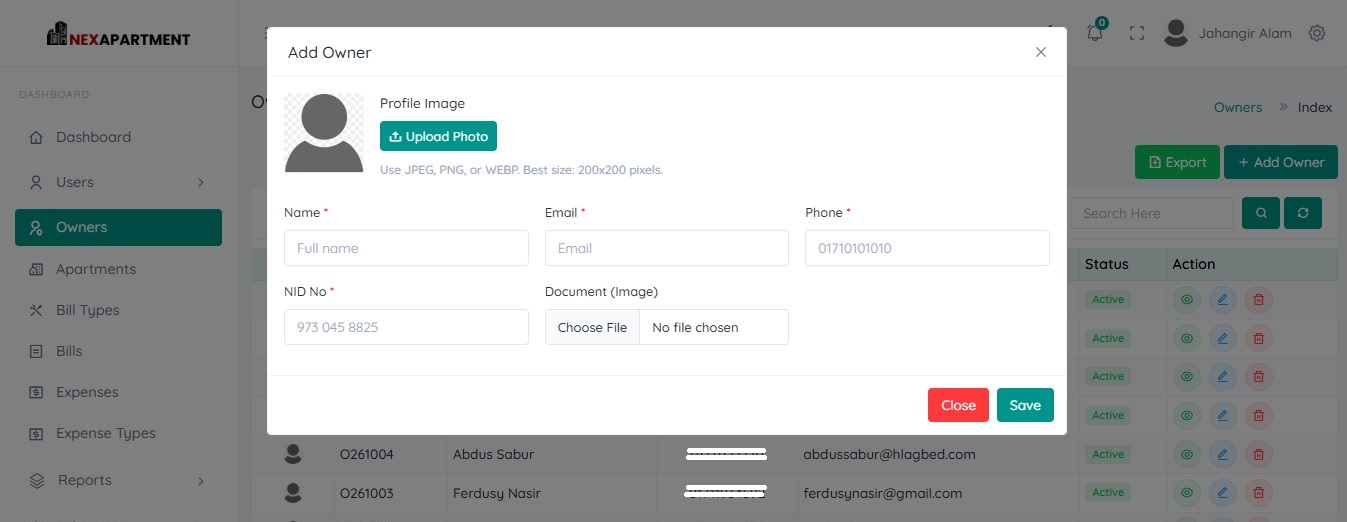This screenshot has height=522, width=1347.
Task: Click the Upload Photo button
Action: point(438,136)
